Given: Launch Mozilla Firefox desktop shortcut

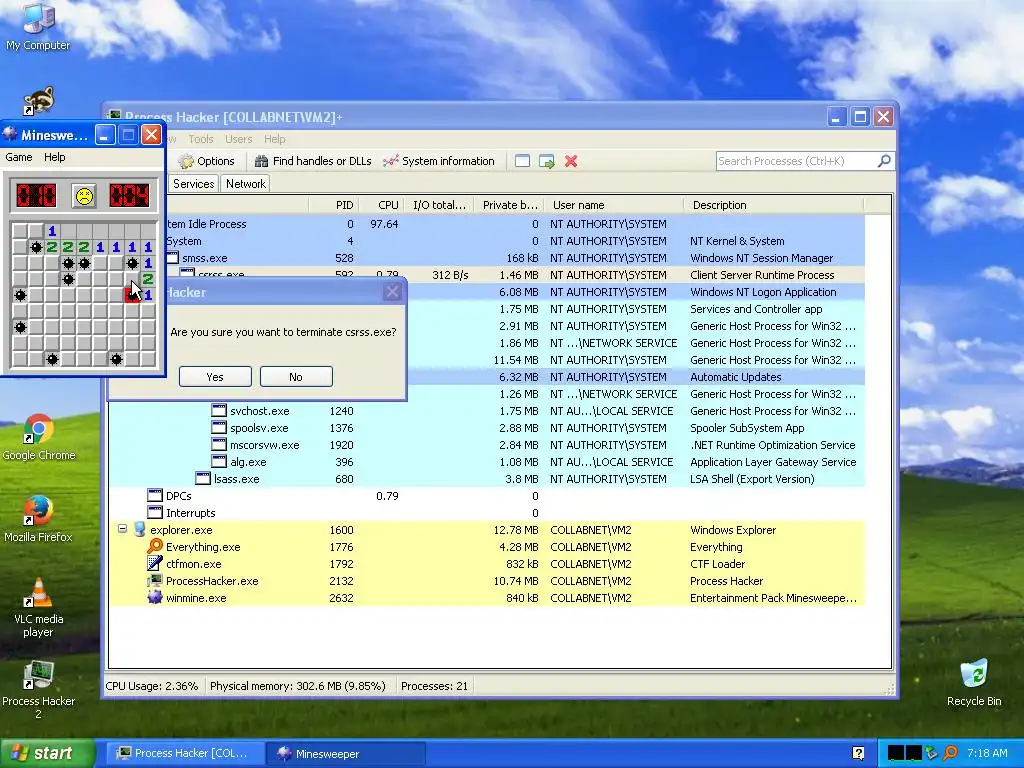Looking at the screenshot, I should (38, 519).
